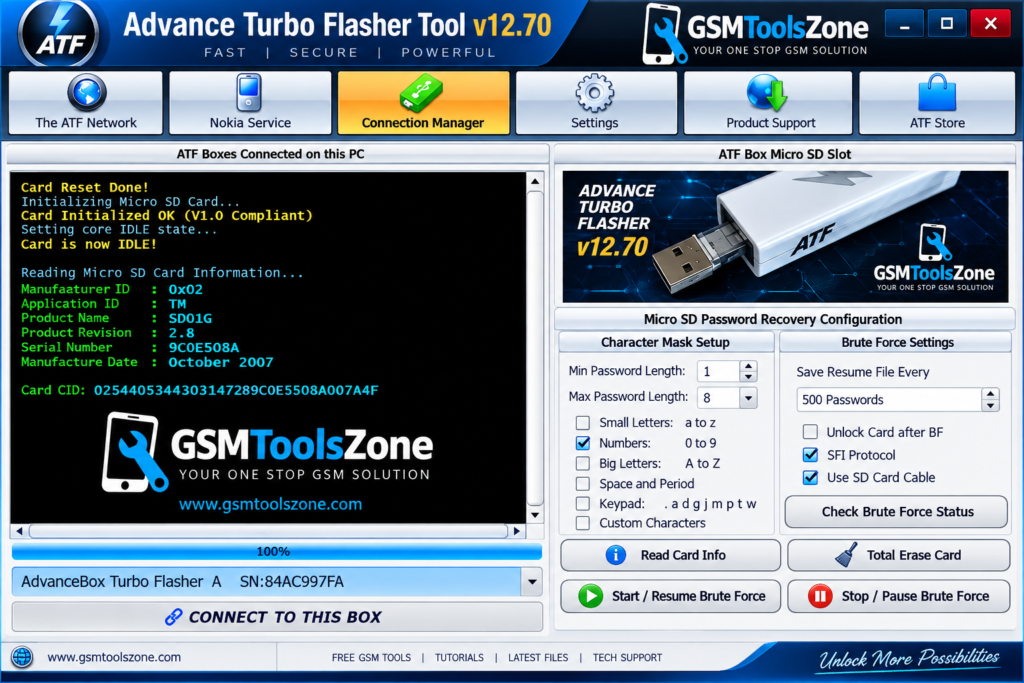Click the globe icon in the bottom status bar
The image size is (1024, 683).
click(x=22, y=657)
